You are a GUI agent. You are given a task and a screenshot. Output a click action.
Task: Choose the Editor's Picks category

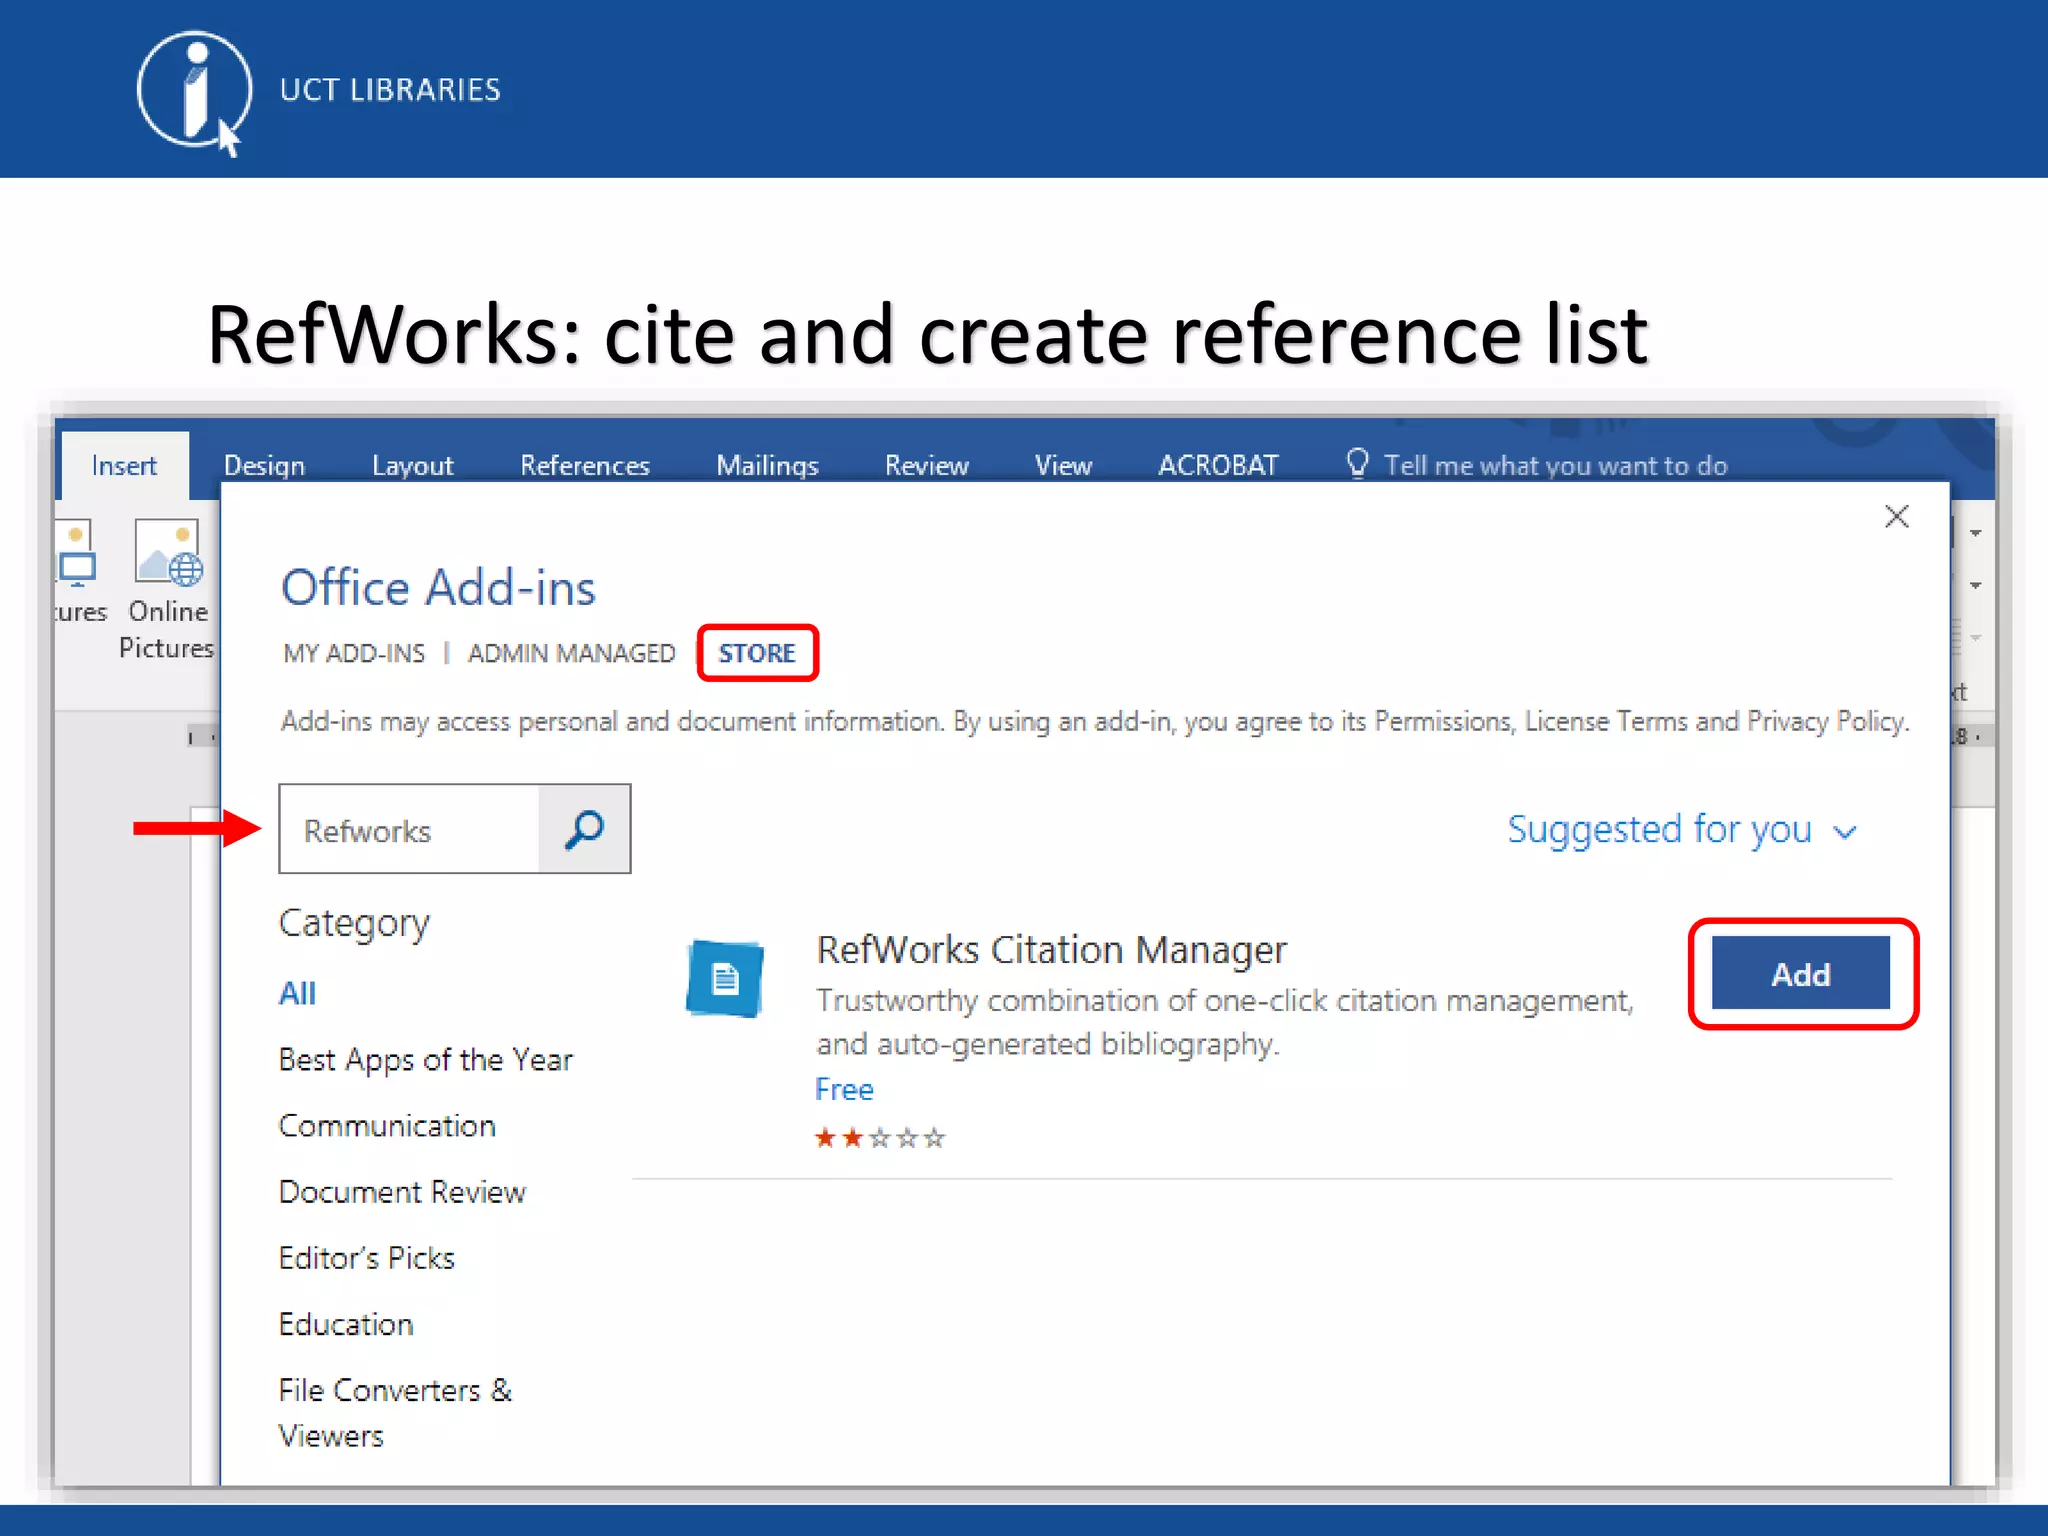point(367,1258)
